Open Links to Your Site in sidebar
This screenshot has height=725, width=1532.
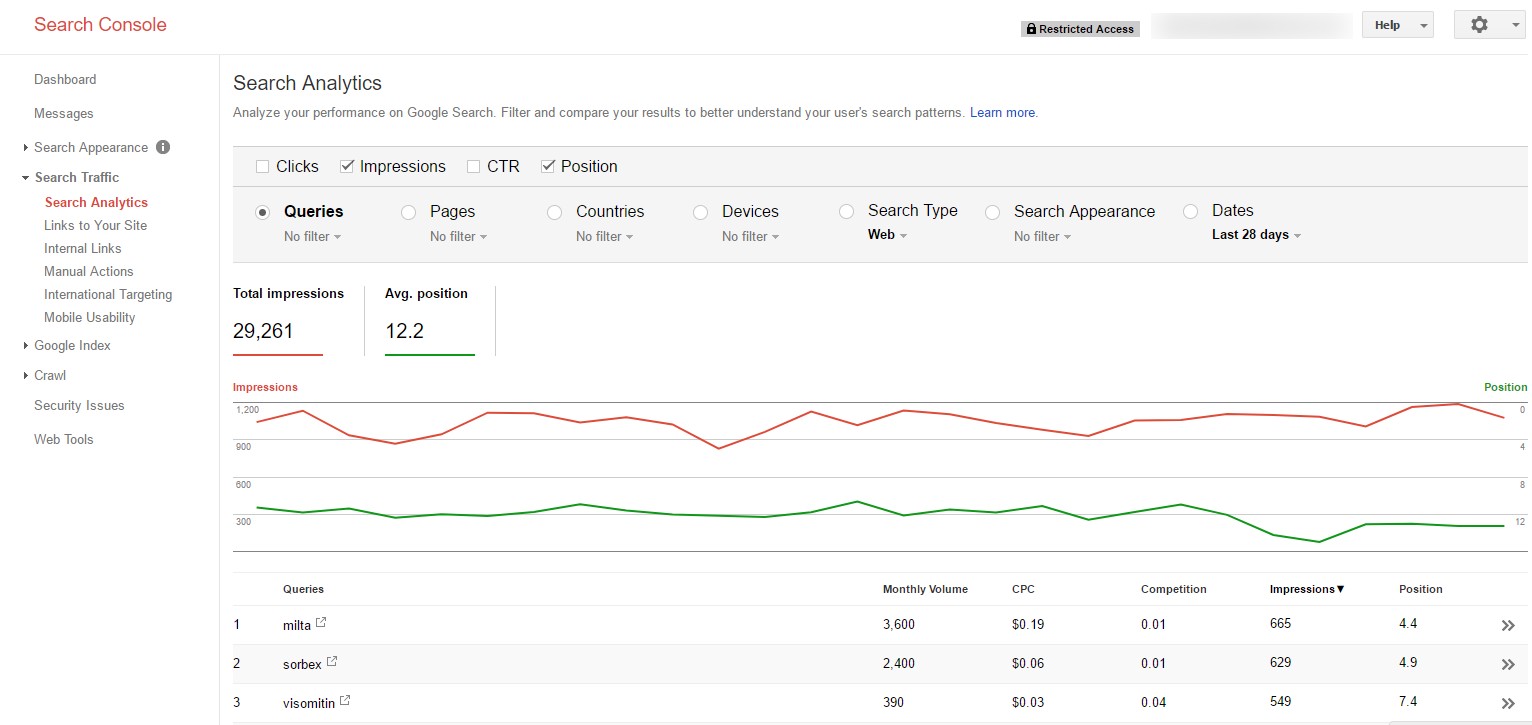95,225
